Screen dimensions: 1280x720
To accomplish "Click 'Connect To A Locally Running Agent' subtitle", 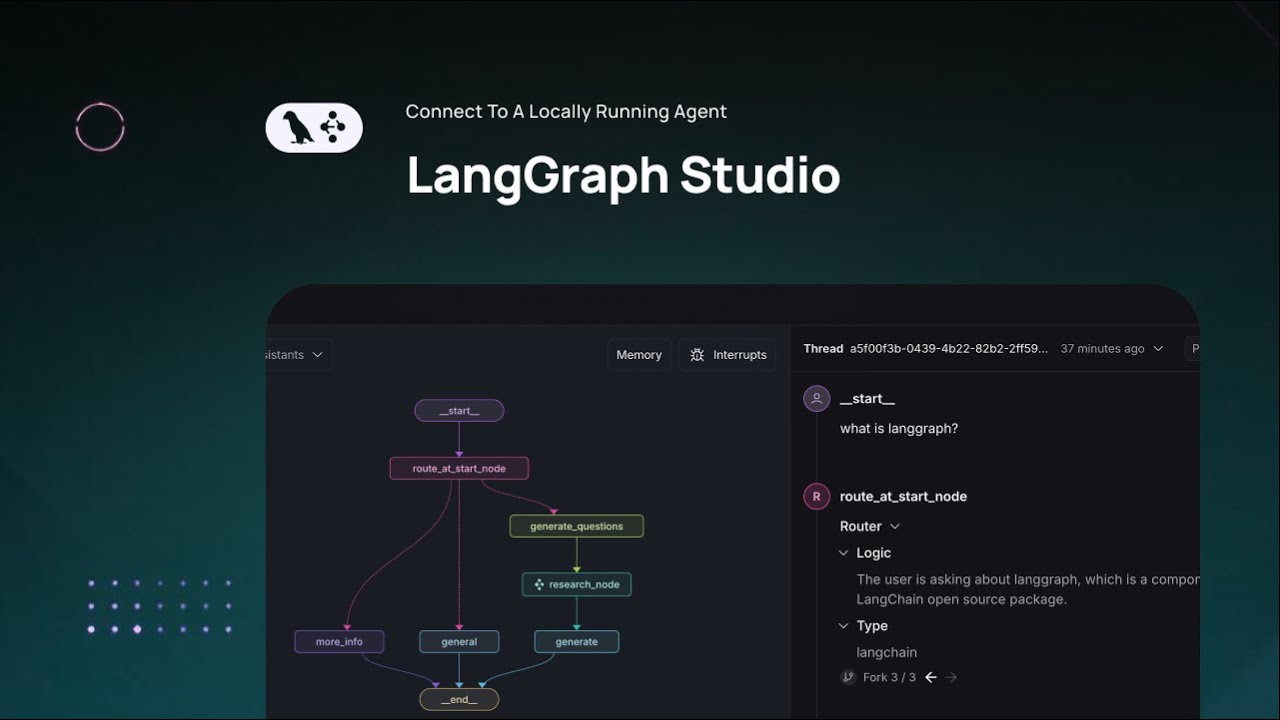I will point(566,111).
